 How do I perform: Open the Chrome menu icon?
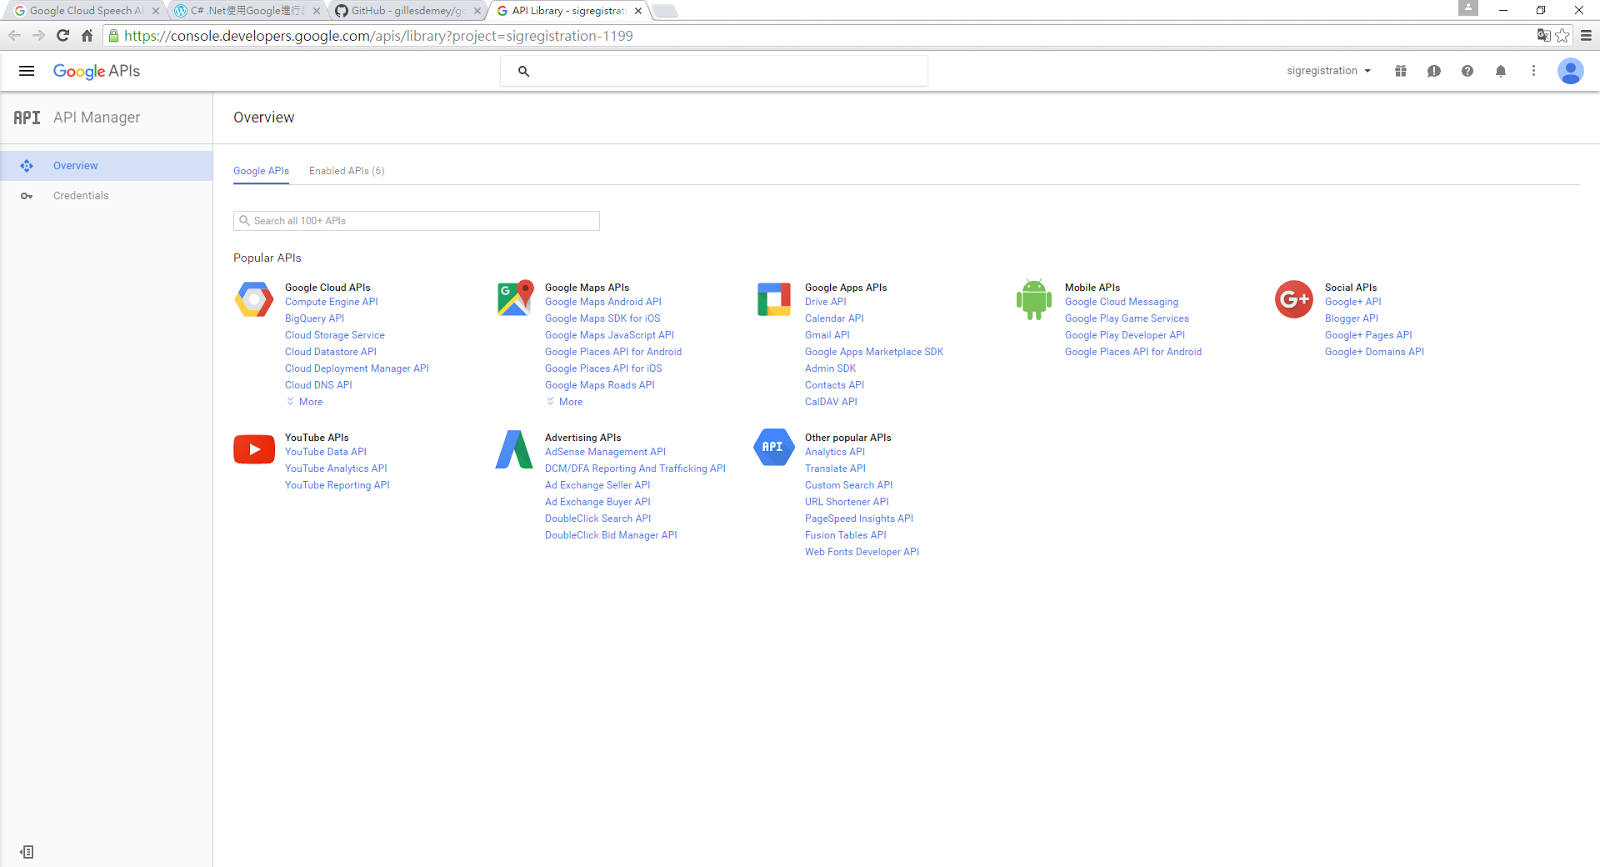[1586, 36]
